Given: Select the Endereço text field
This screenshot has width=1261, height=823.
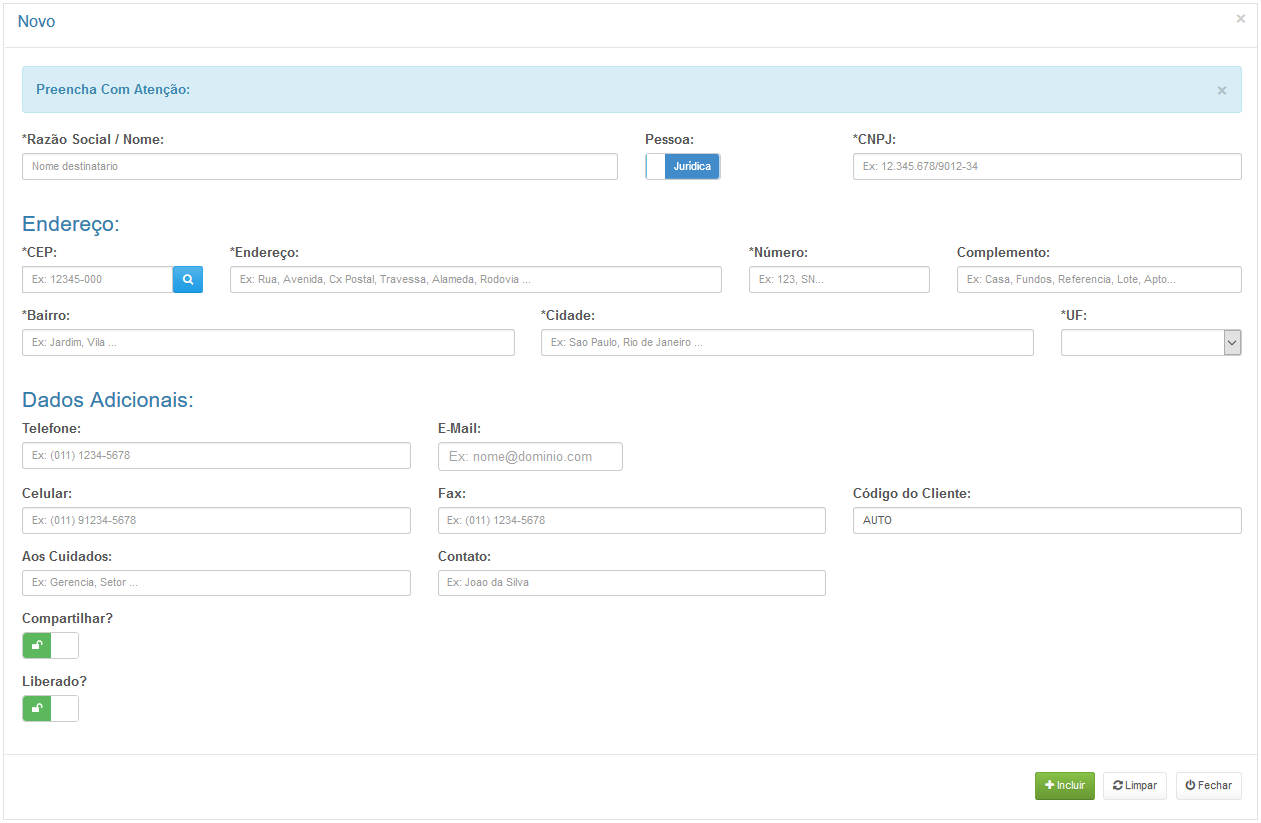Looking at the screenshot, I should [x=475, y=280].
